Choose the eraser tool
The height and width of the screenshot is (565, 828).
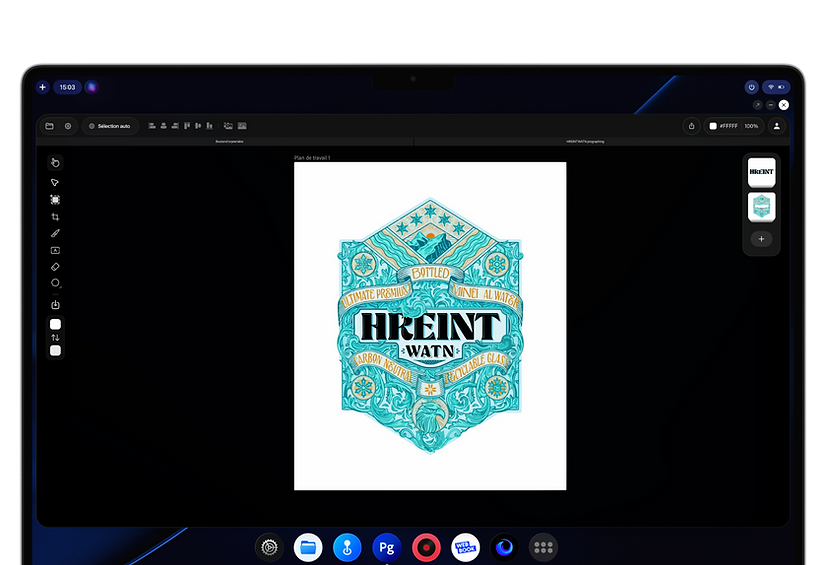pos(55,267)
